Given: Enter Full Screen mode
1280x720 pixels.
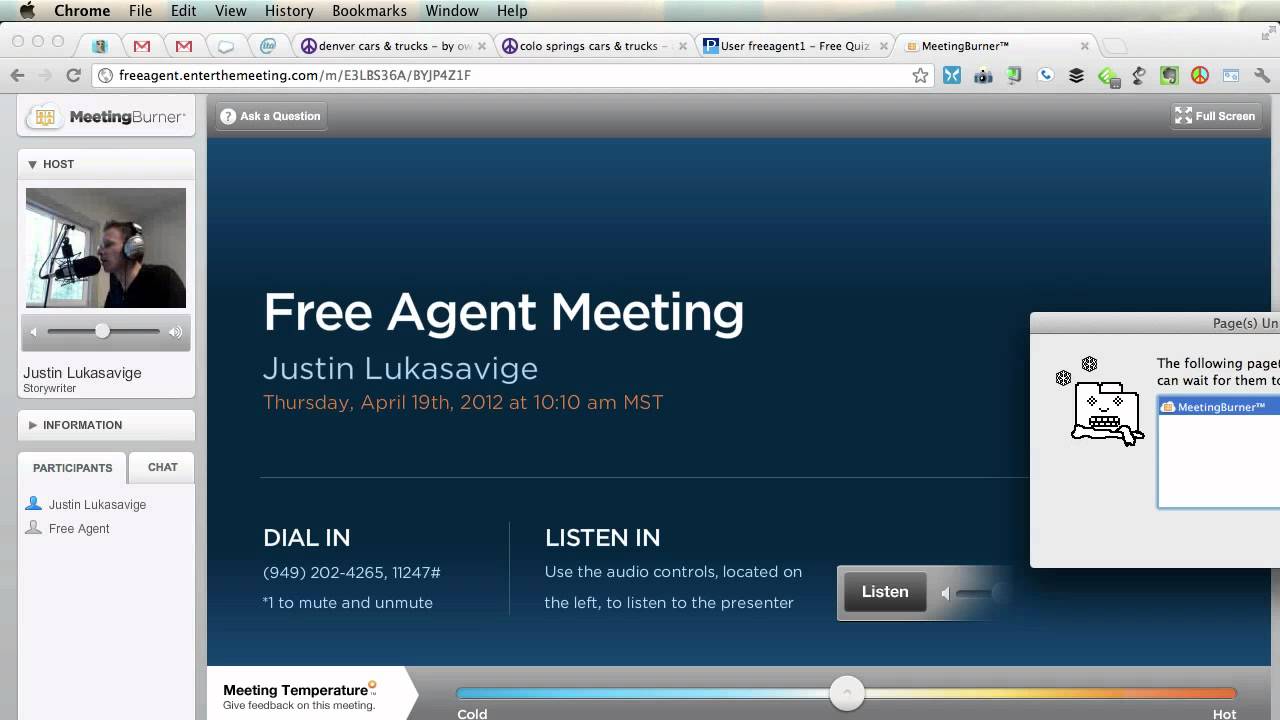Looking at the screenshot, I should point(1215,116).
